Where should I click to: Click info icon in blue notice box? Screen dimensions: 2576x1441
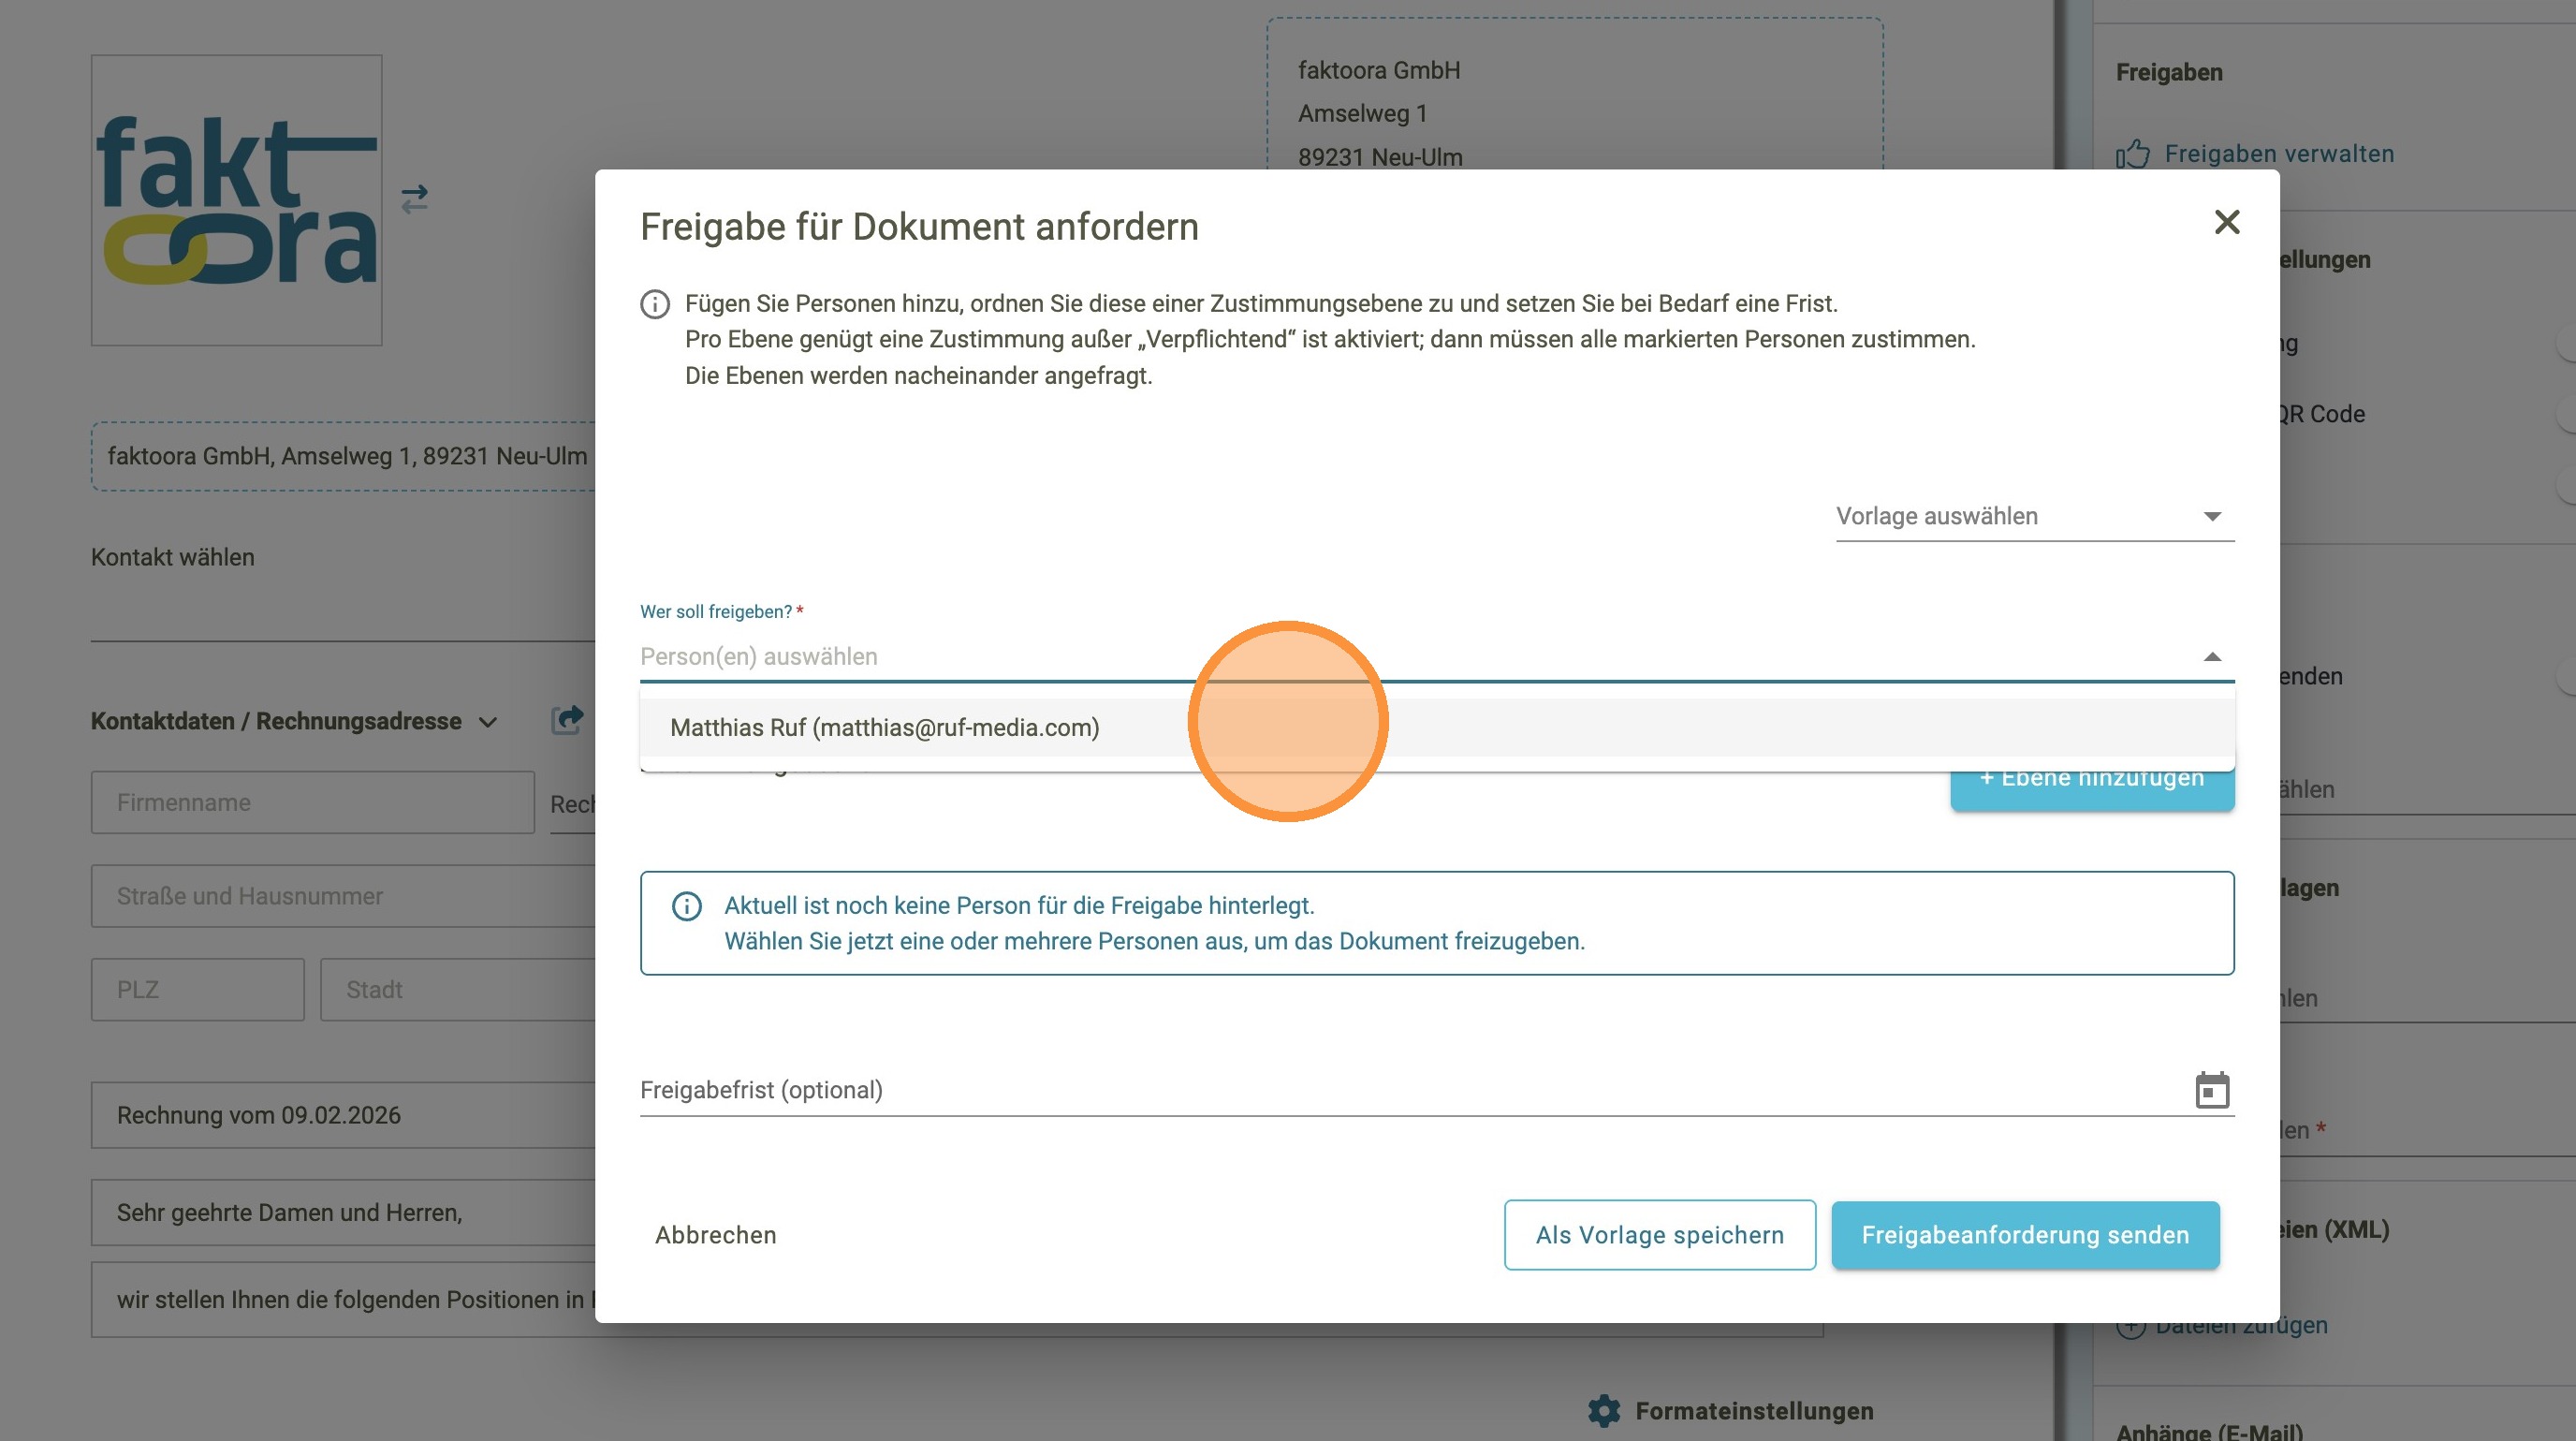pyautogui.click(x=686, y=906)
